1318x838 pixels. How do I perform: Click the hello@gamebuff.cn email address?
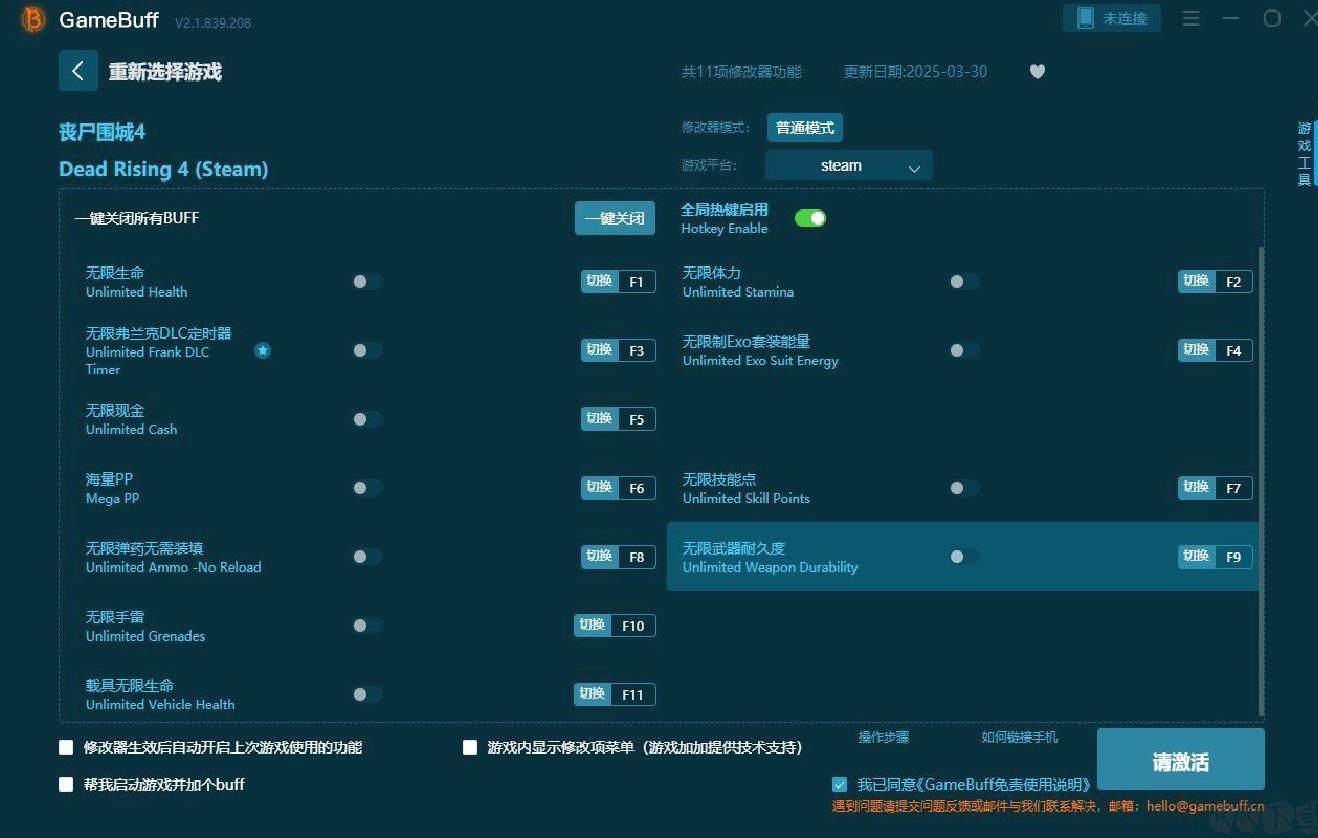tap(1205, 806)
